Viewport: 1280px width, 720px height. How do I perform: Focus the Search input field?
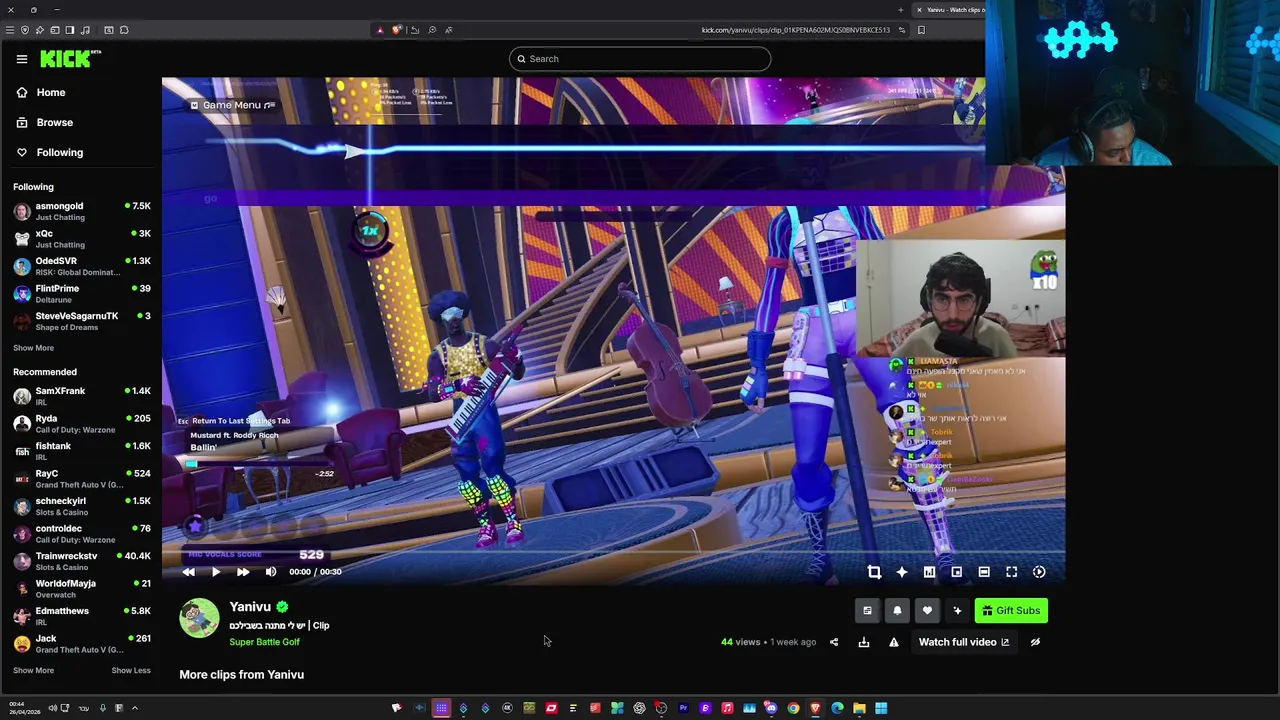[640, 59]
